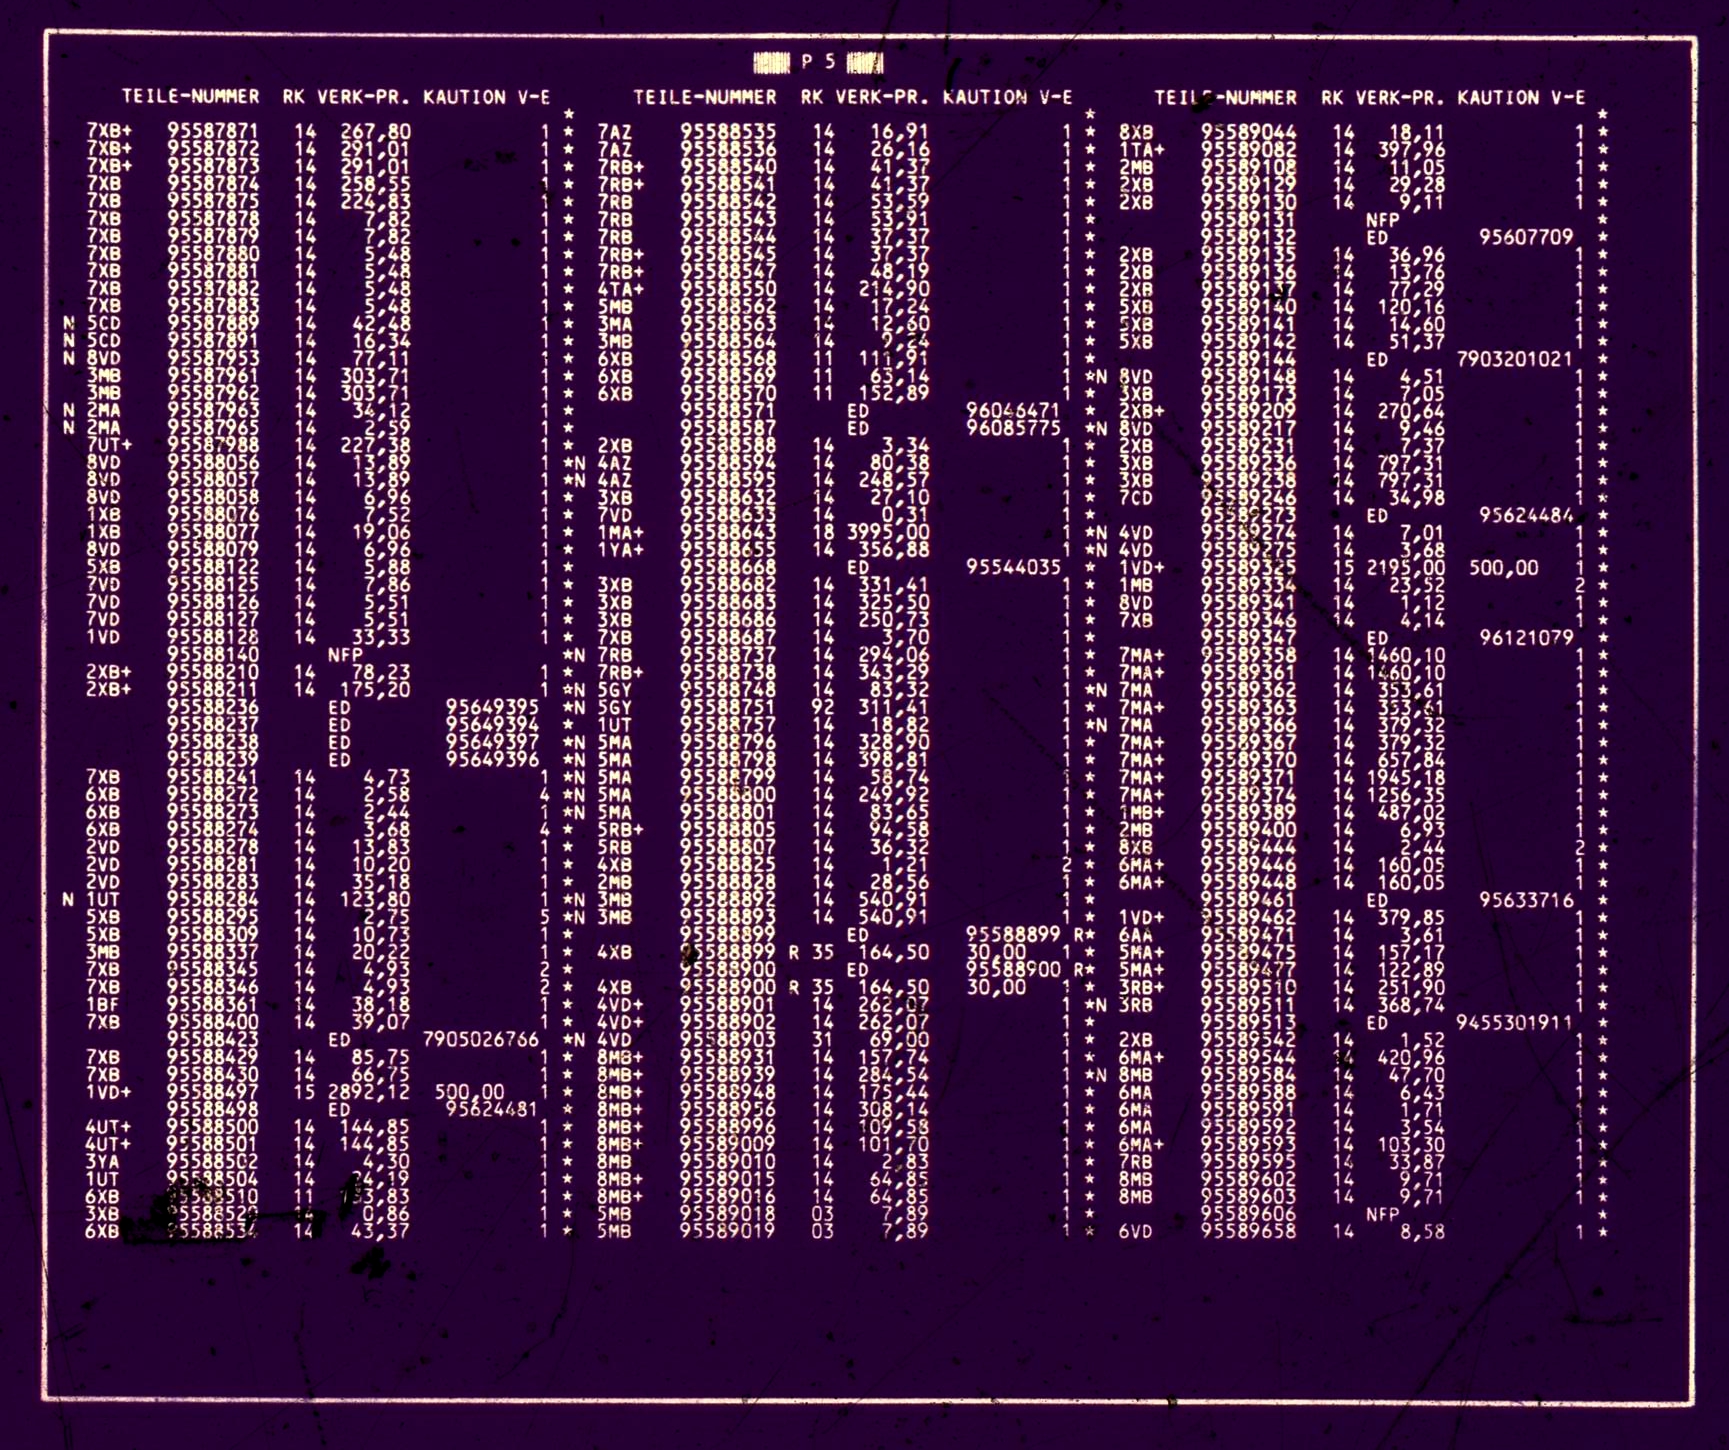Screen dimensions: 1729x1450
Task: Click part number 95588241
Action: coord(213,777)
